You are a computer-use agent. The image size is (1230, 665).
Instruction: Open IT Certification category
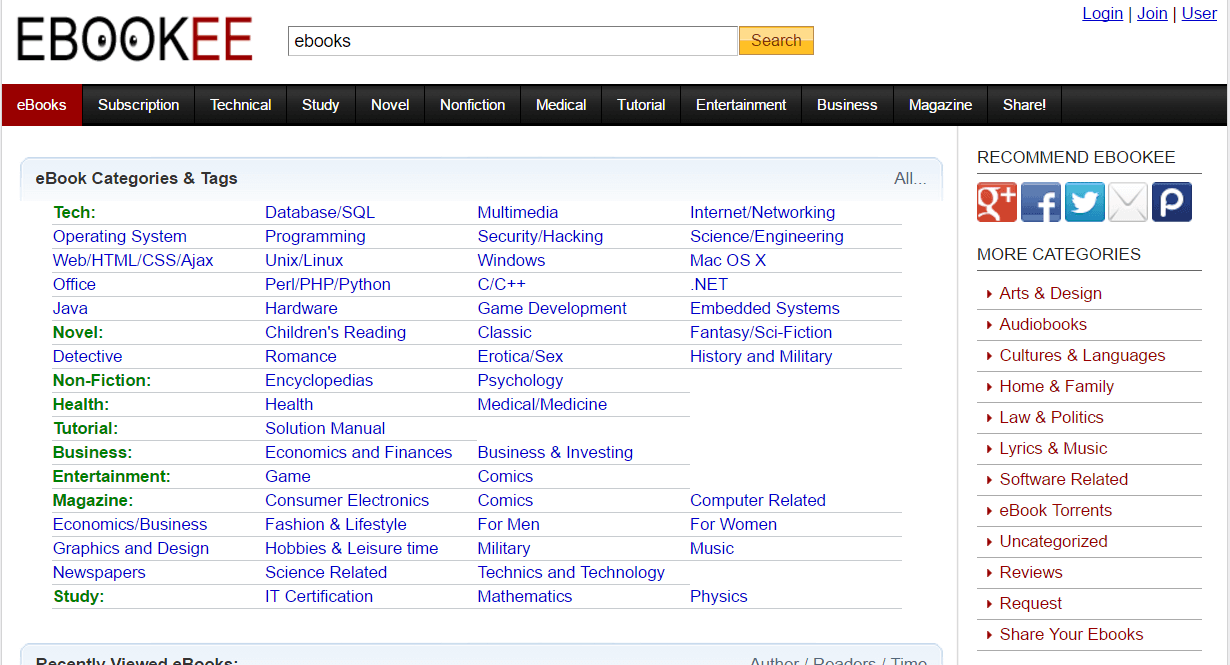tap(319, 596)
